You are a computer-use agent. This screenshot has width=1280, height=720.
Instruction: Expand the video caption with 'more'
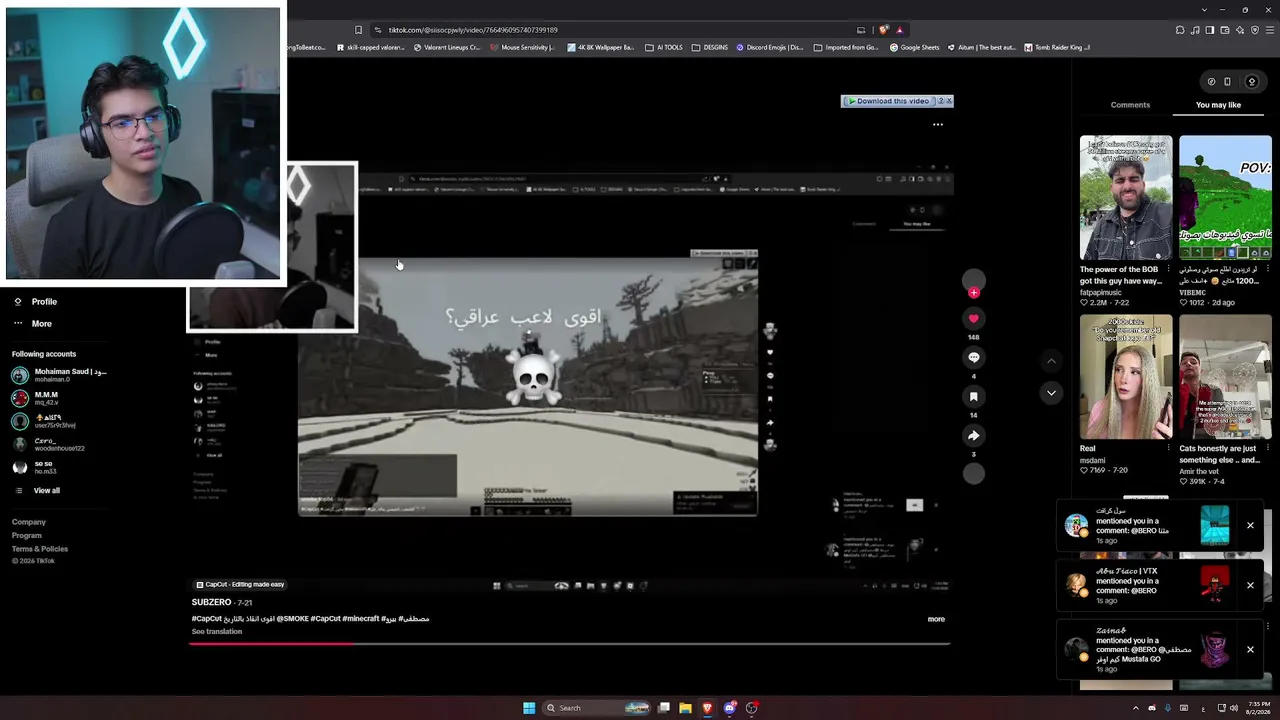936,619
